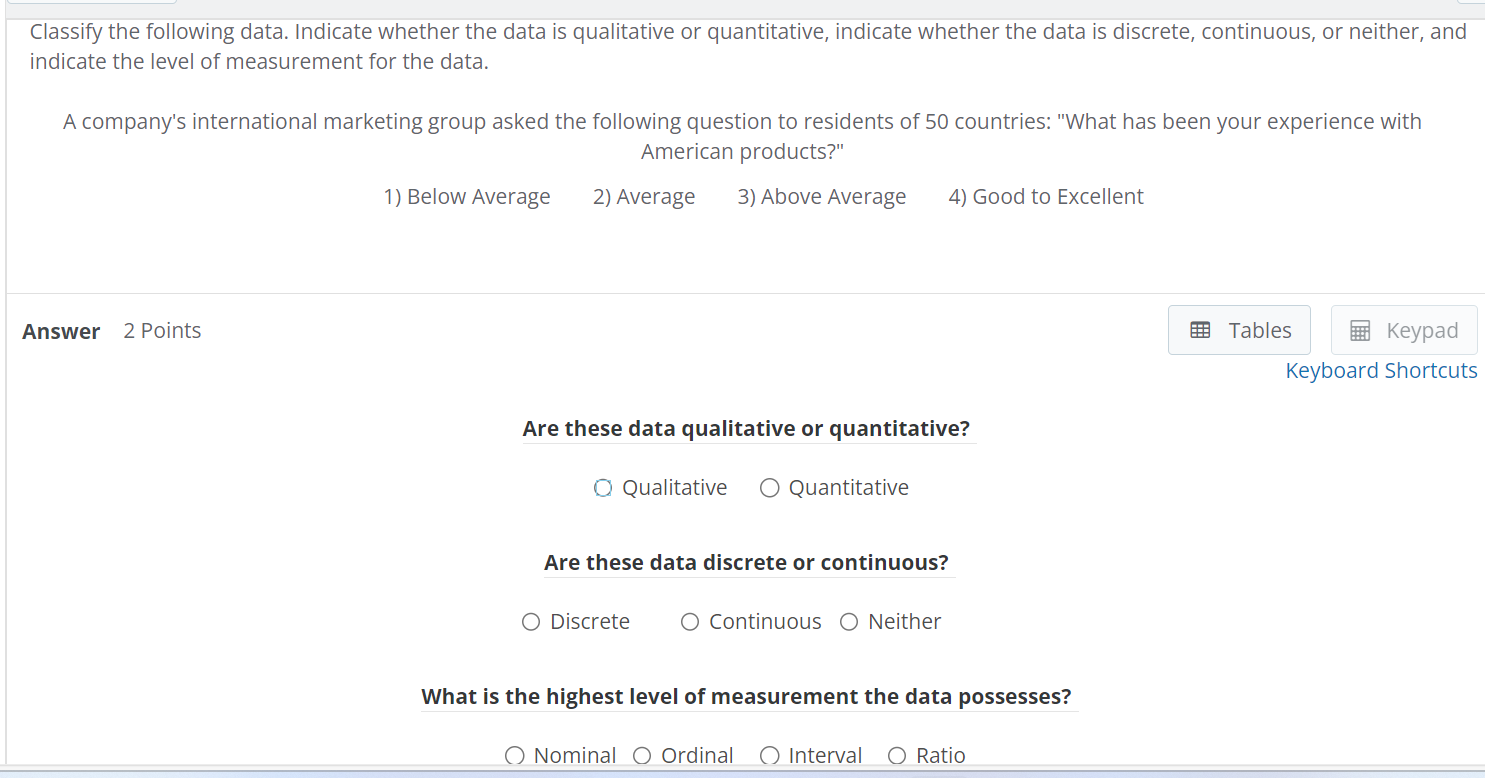The width and height of the screenshot is (1485, 778).
Task: Pick Interval as level of measurement
Action: (x=769, y=755)
